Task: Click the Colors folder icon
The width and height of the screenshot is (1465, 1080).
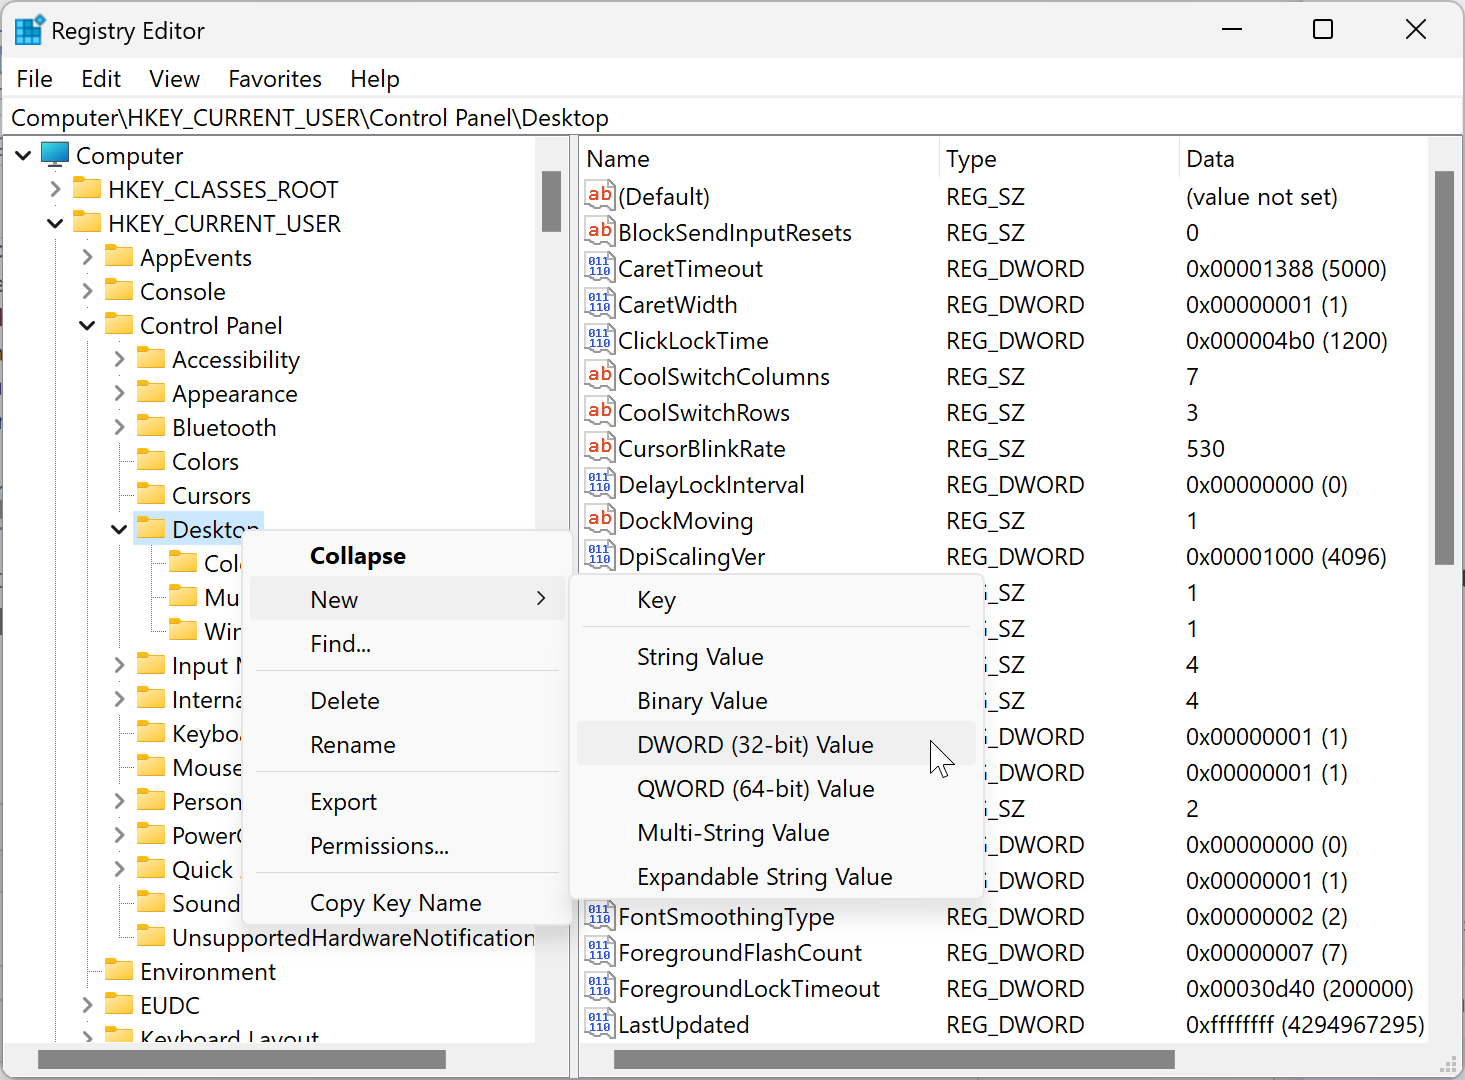Action: click(x=151, y=461)
